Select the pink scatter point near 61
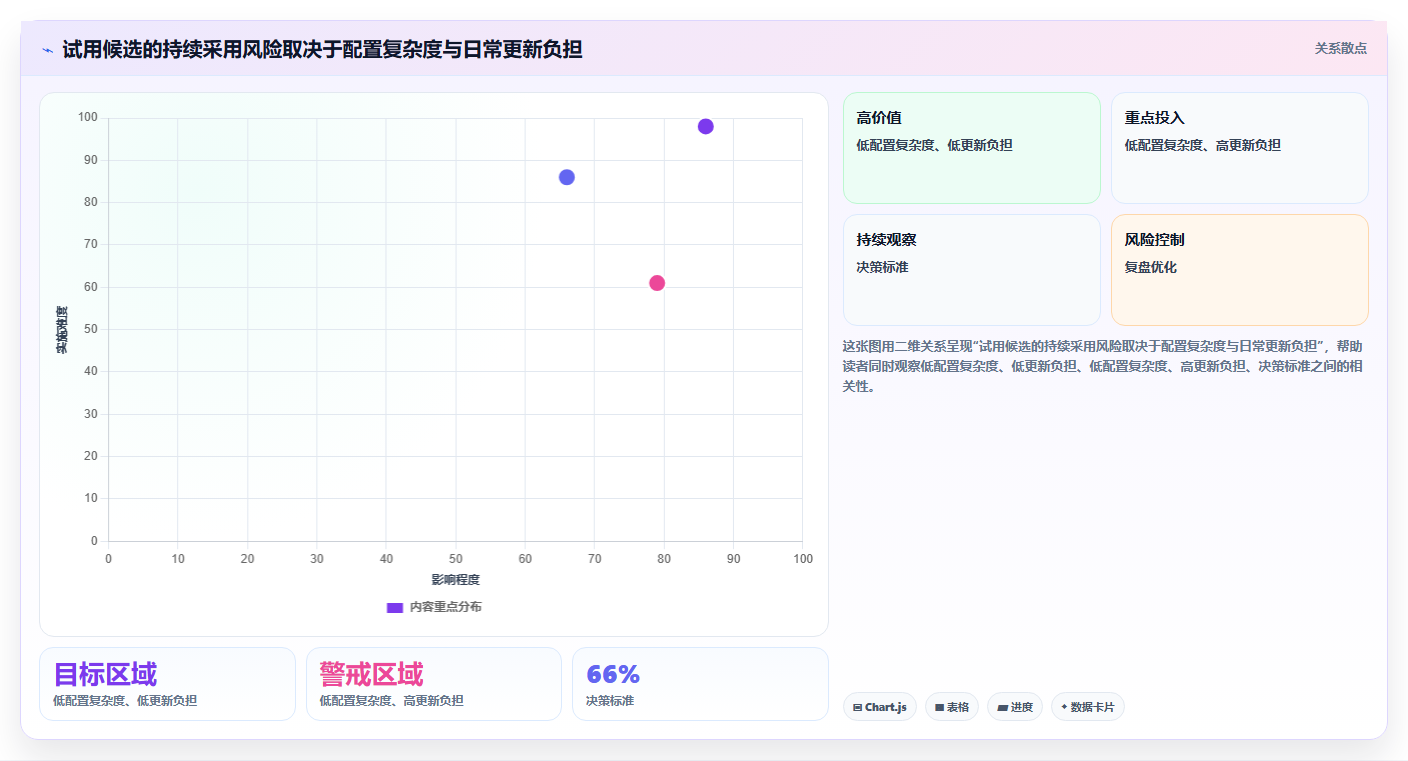Screen dimensions: 1408x761 657,283
